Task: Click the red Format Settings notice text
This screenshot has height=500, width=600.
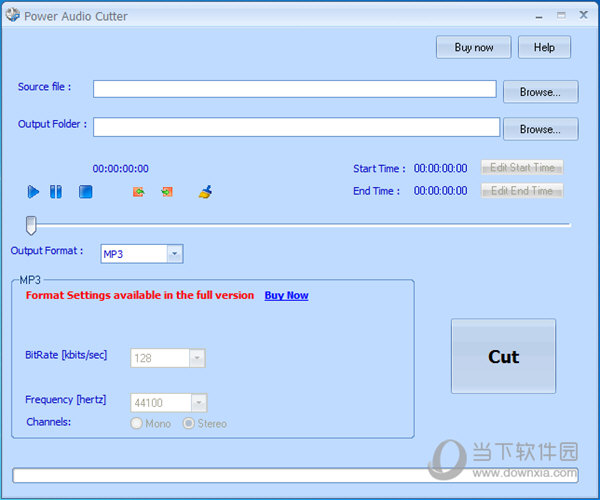Action: point(140,295)
